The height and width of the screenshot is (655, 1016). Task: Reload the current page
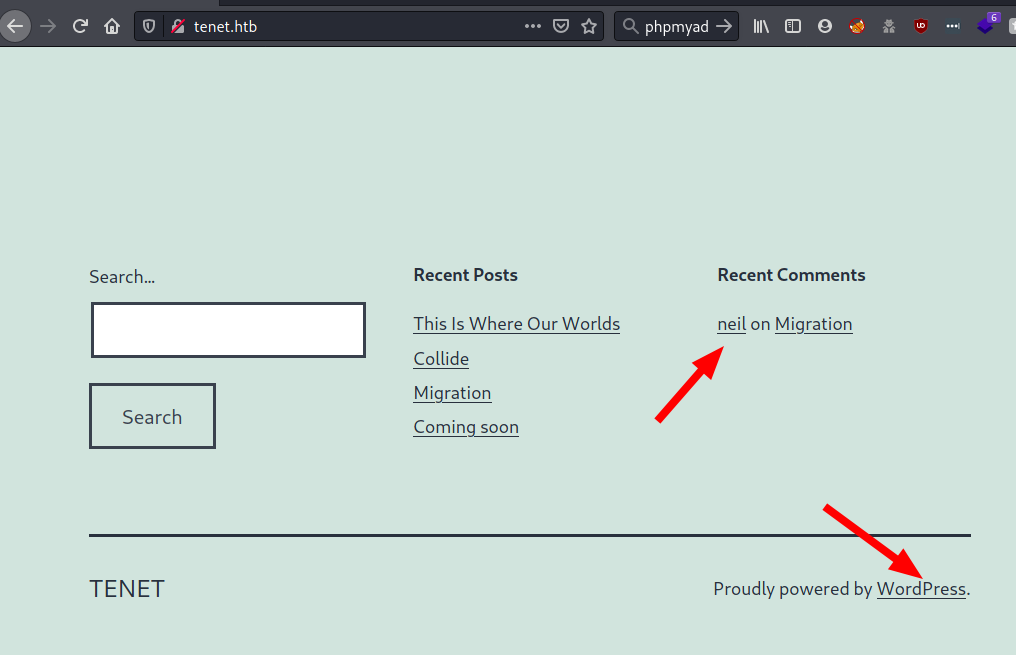tap(80, 27)
